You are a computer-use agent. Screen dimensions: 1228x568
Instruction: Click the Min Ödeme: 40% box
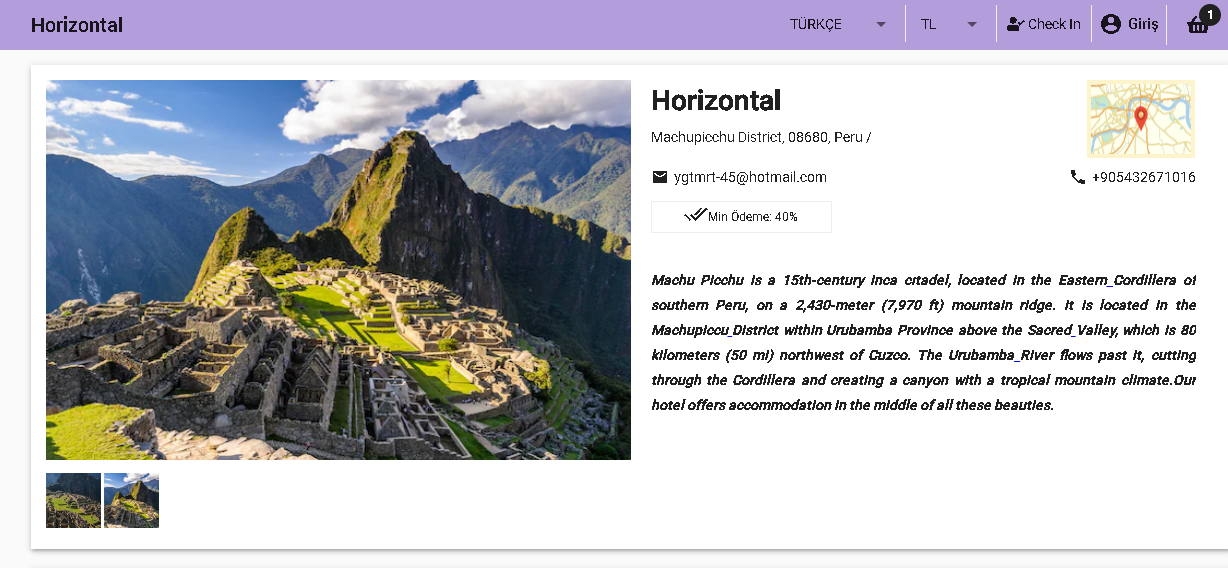pyautogui.click(x=741, y=216)
